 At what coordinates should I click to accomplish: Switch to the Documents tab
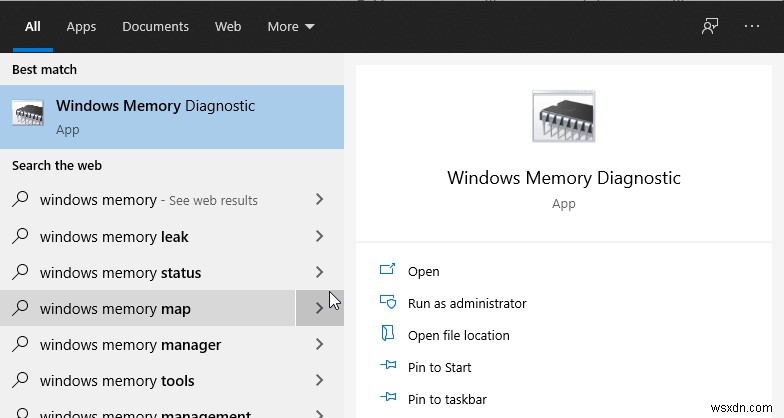[155, 27]
